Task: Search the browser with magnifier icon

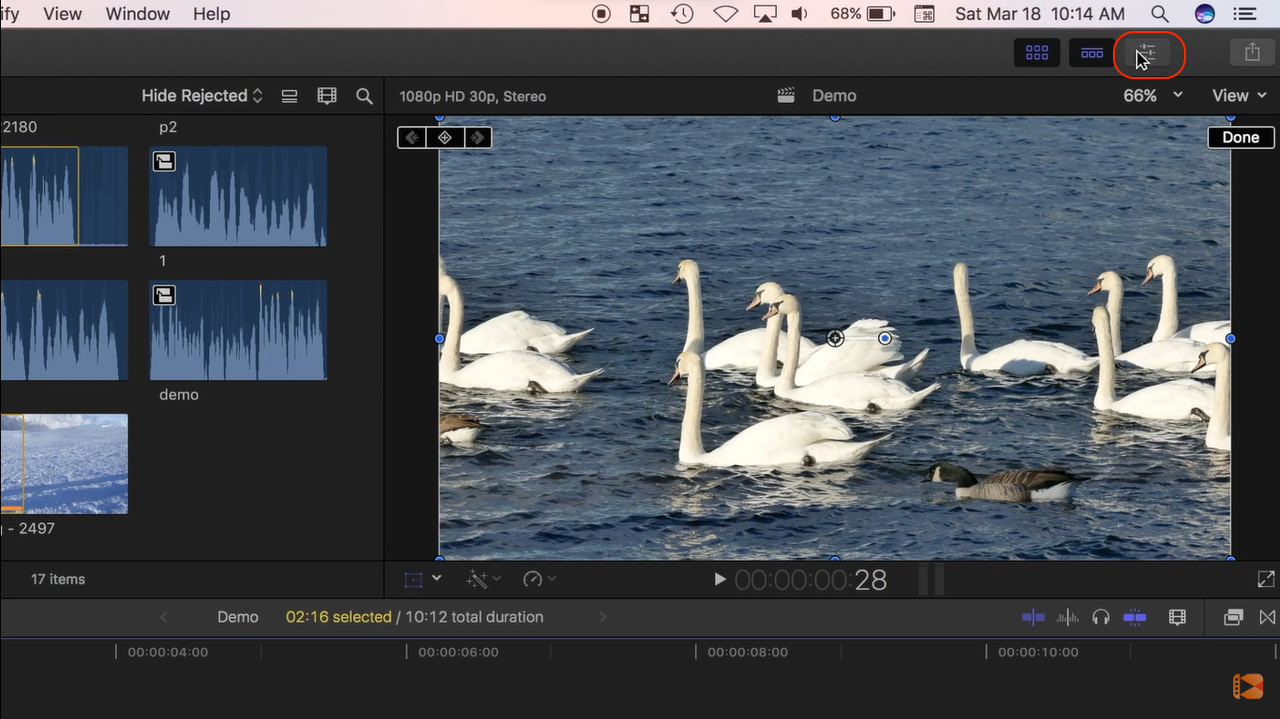Action: [364, 96]
